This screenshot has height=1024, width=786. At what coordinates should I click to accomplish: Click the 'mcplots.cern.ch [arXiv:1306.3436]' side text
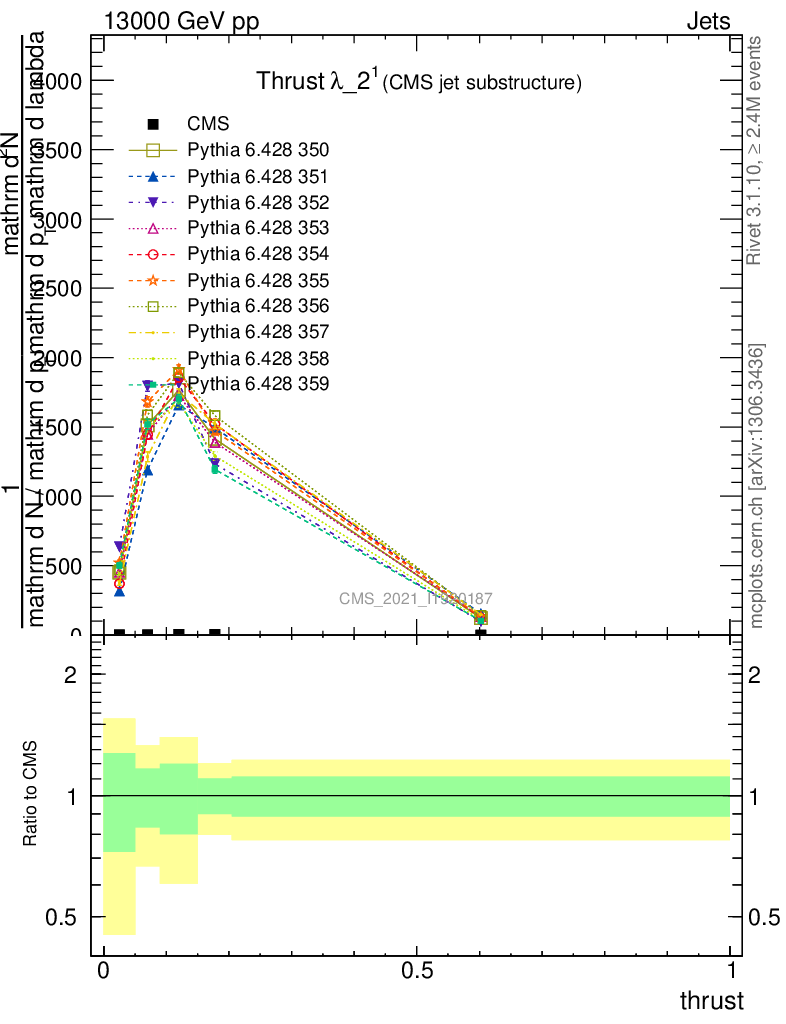pos(755,485)
